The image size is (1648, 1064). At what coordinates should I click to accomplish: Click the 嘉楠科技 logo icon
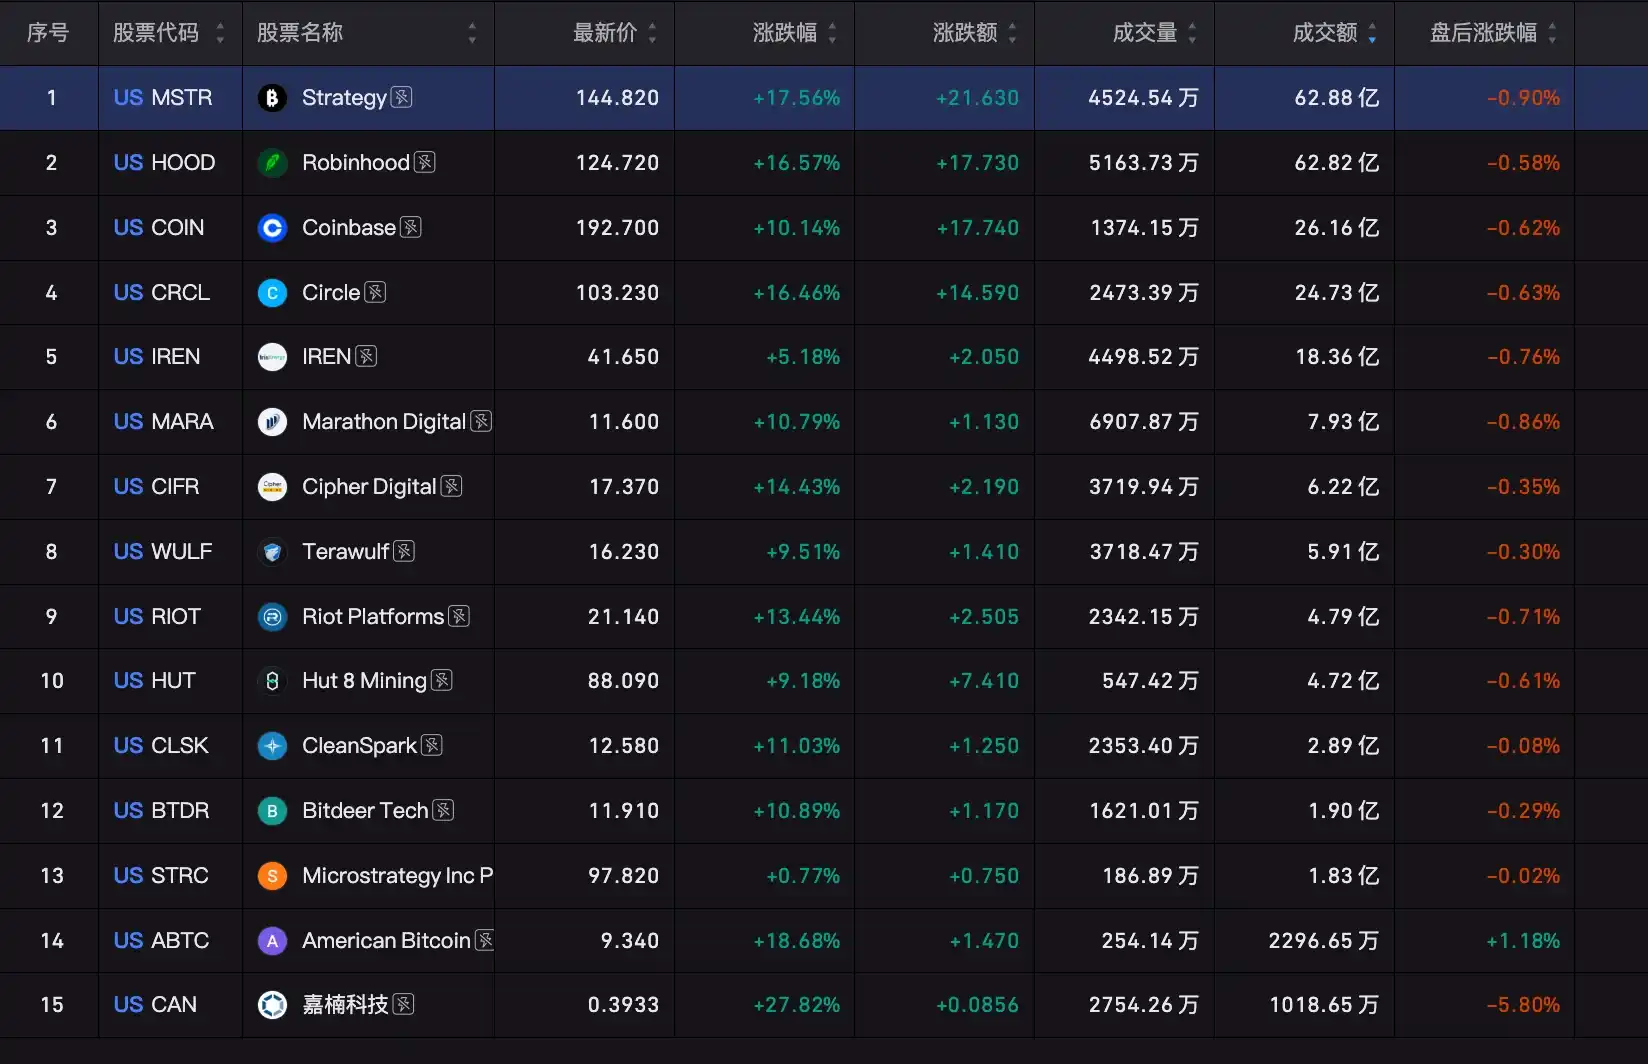272,1005
